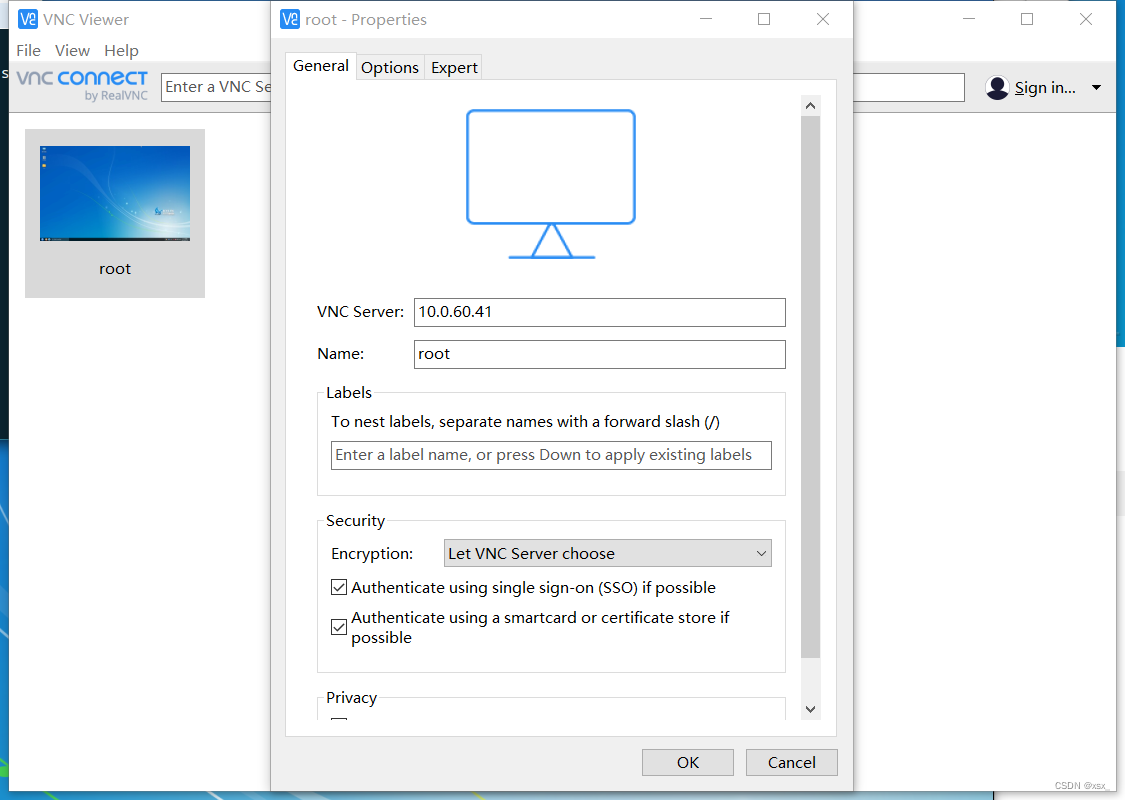The image size is (1125, 800).
Task: Maximize the root - Properties dialog
Action: click(764, 19)
